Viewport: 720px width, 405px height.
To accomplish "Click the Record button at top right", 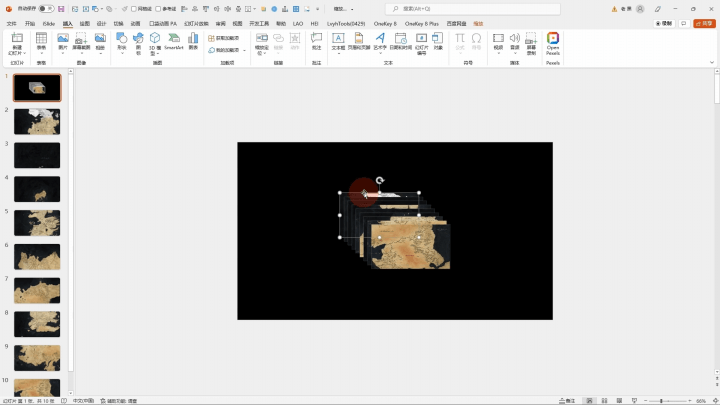I will pyautogui.click(x=663, y=23).
